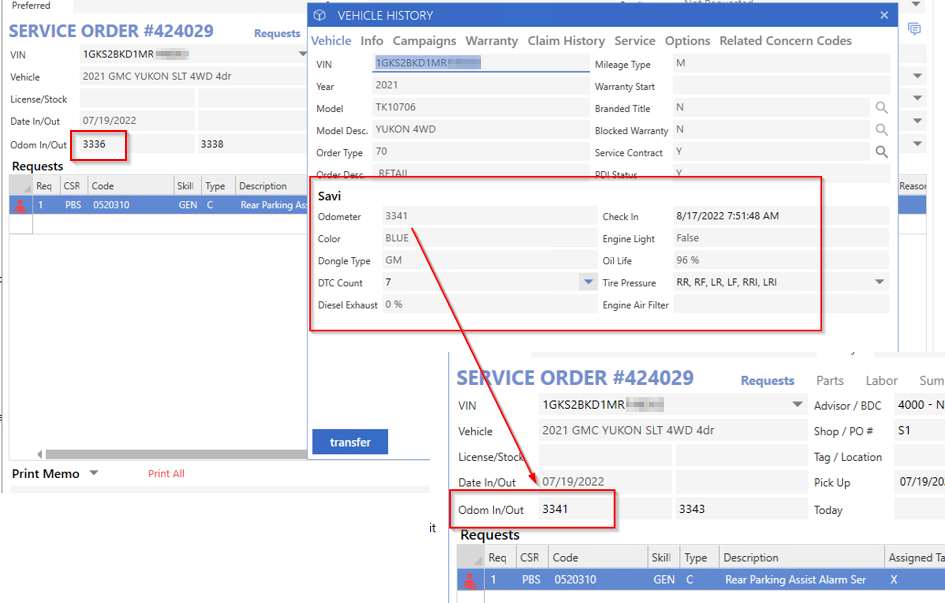Viewport: 945px width, 603px height.
Task: Click Date In field in upper order
Action: coord(137,120)
